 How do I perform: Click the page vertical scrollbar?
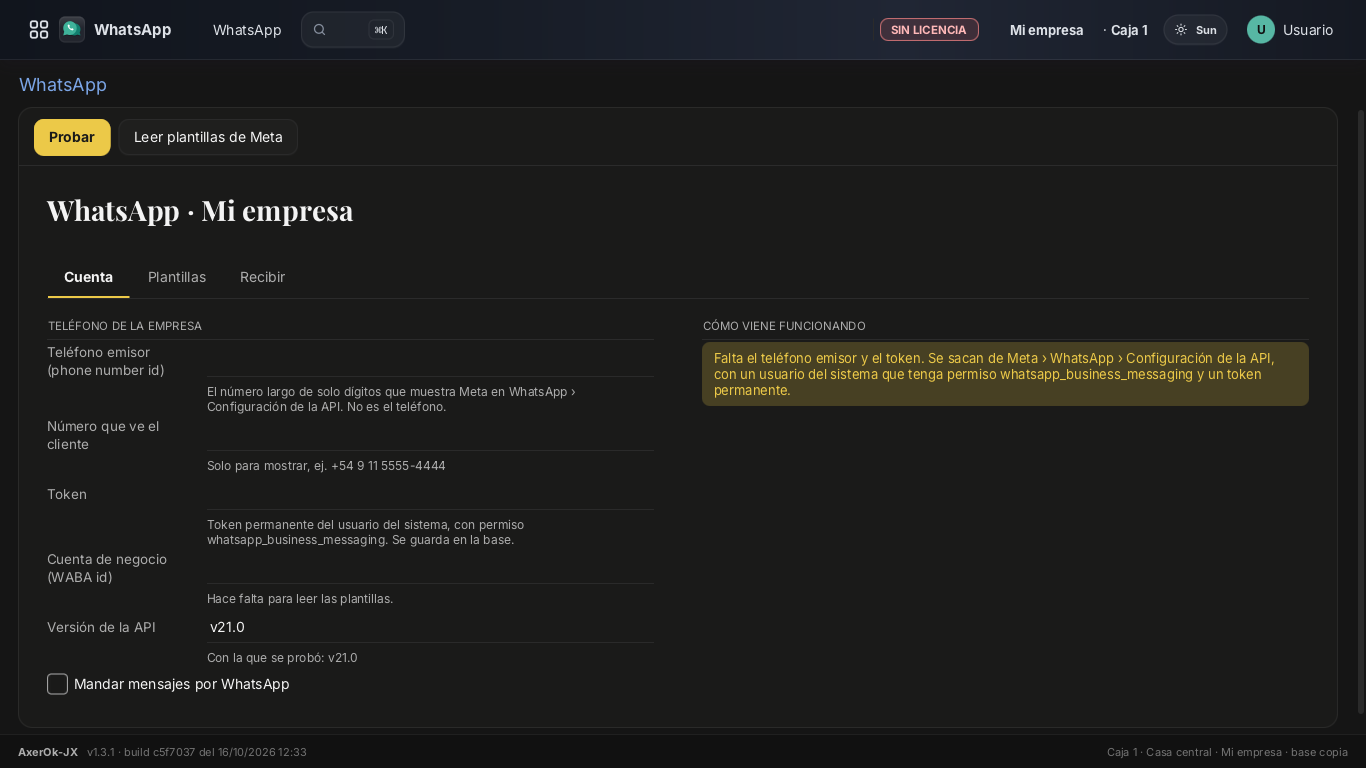click(x=1360, y=412)
